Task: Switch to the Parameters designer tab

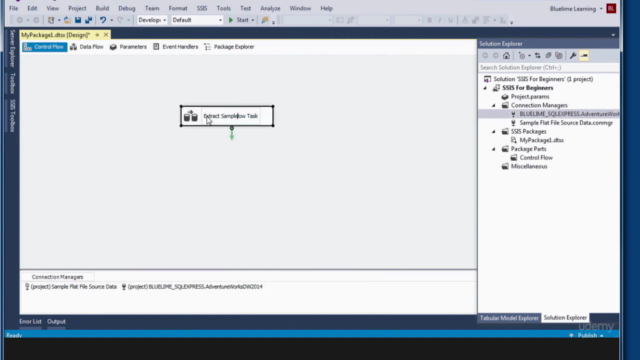Action: tap(128, 47)
